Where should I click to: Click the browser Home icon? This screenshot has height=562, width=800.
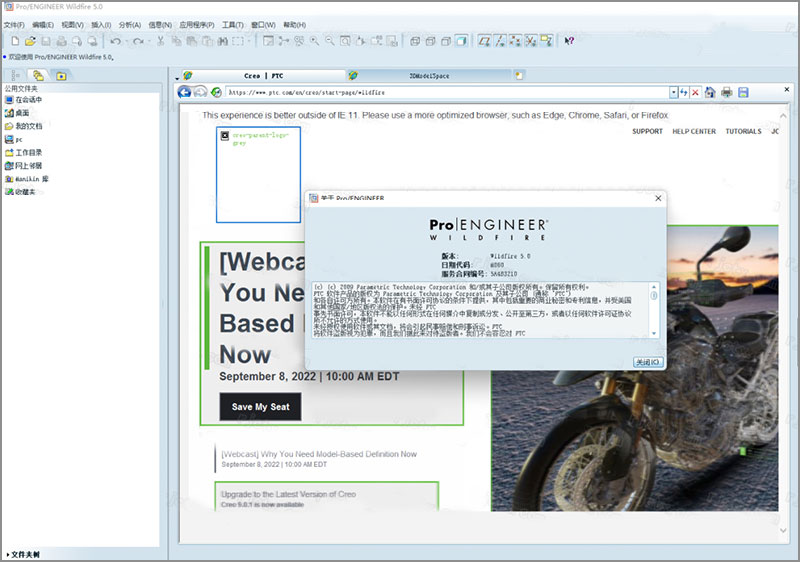(x=709, y=92)
